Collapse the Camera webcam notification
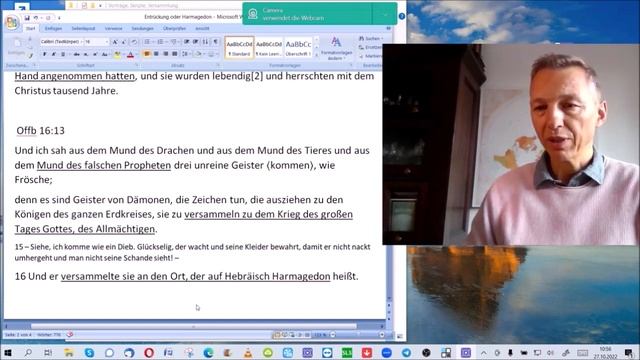Image resolution: width=640 pixels, height=360 pixels. point(385,14)
